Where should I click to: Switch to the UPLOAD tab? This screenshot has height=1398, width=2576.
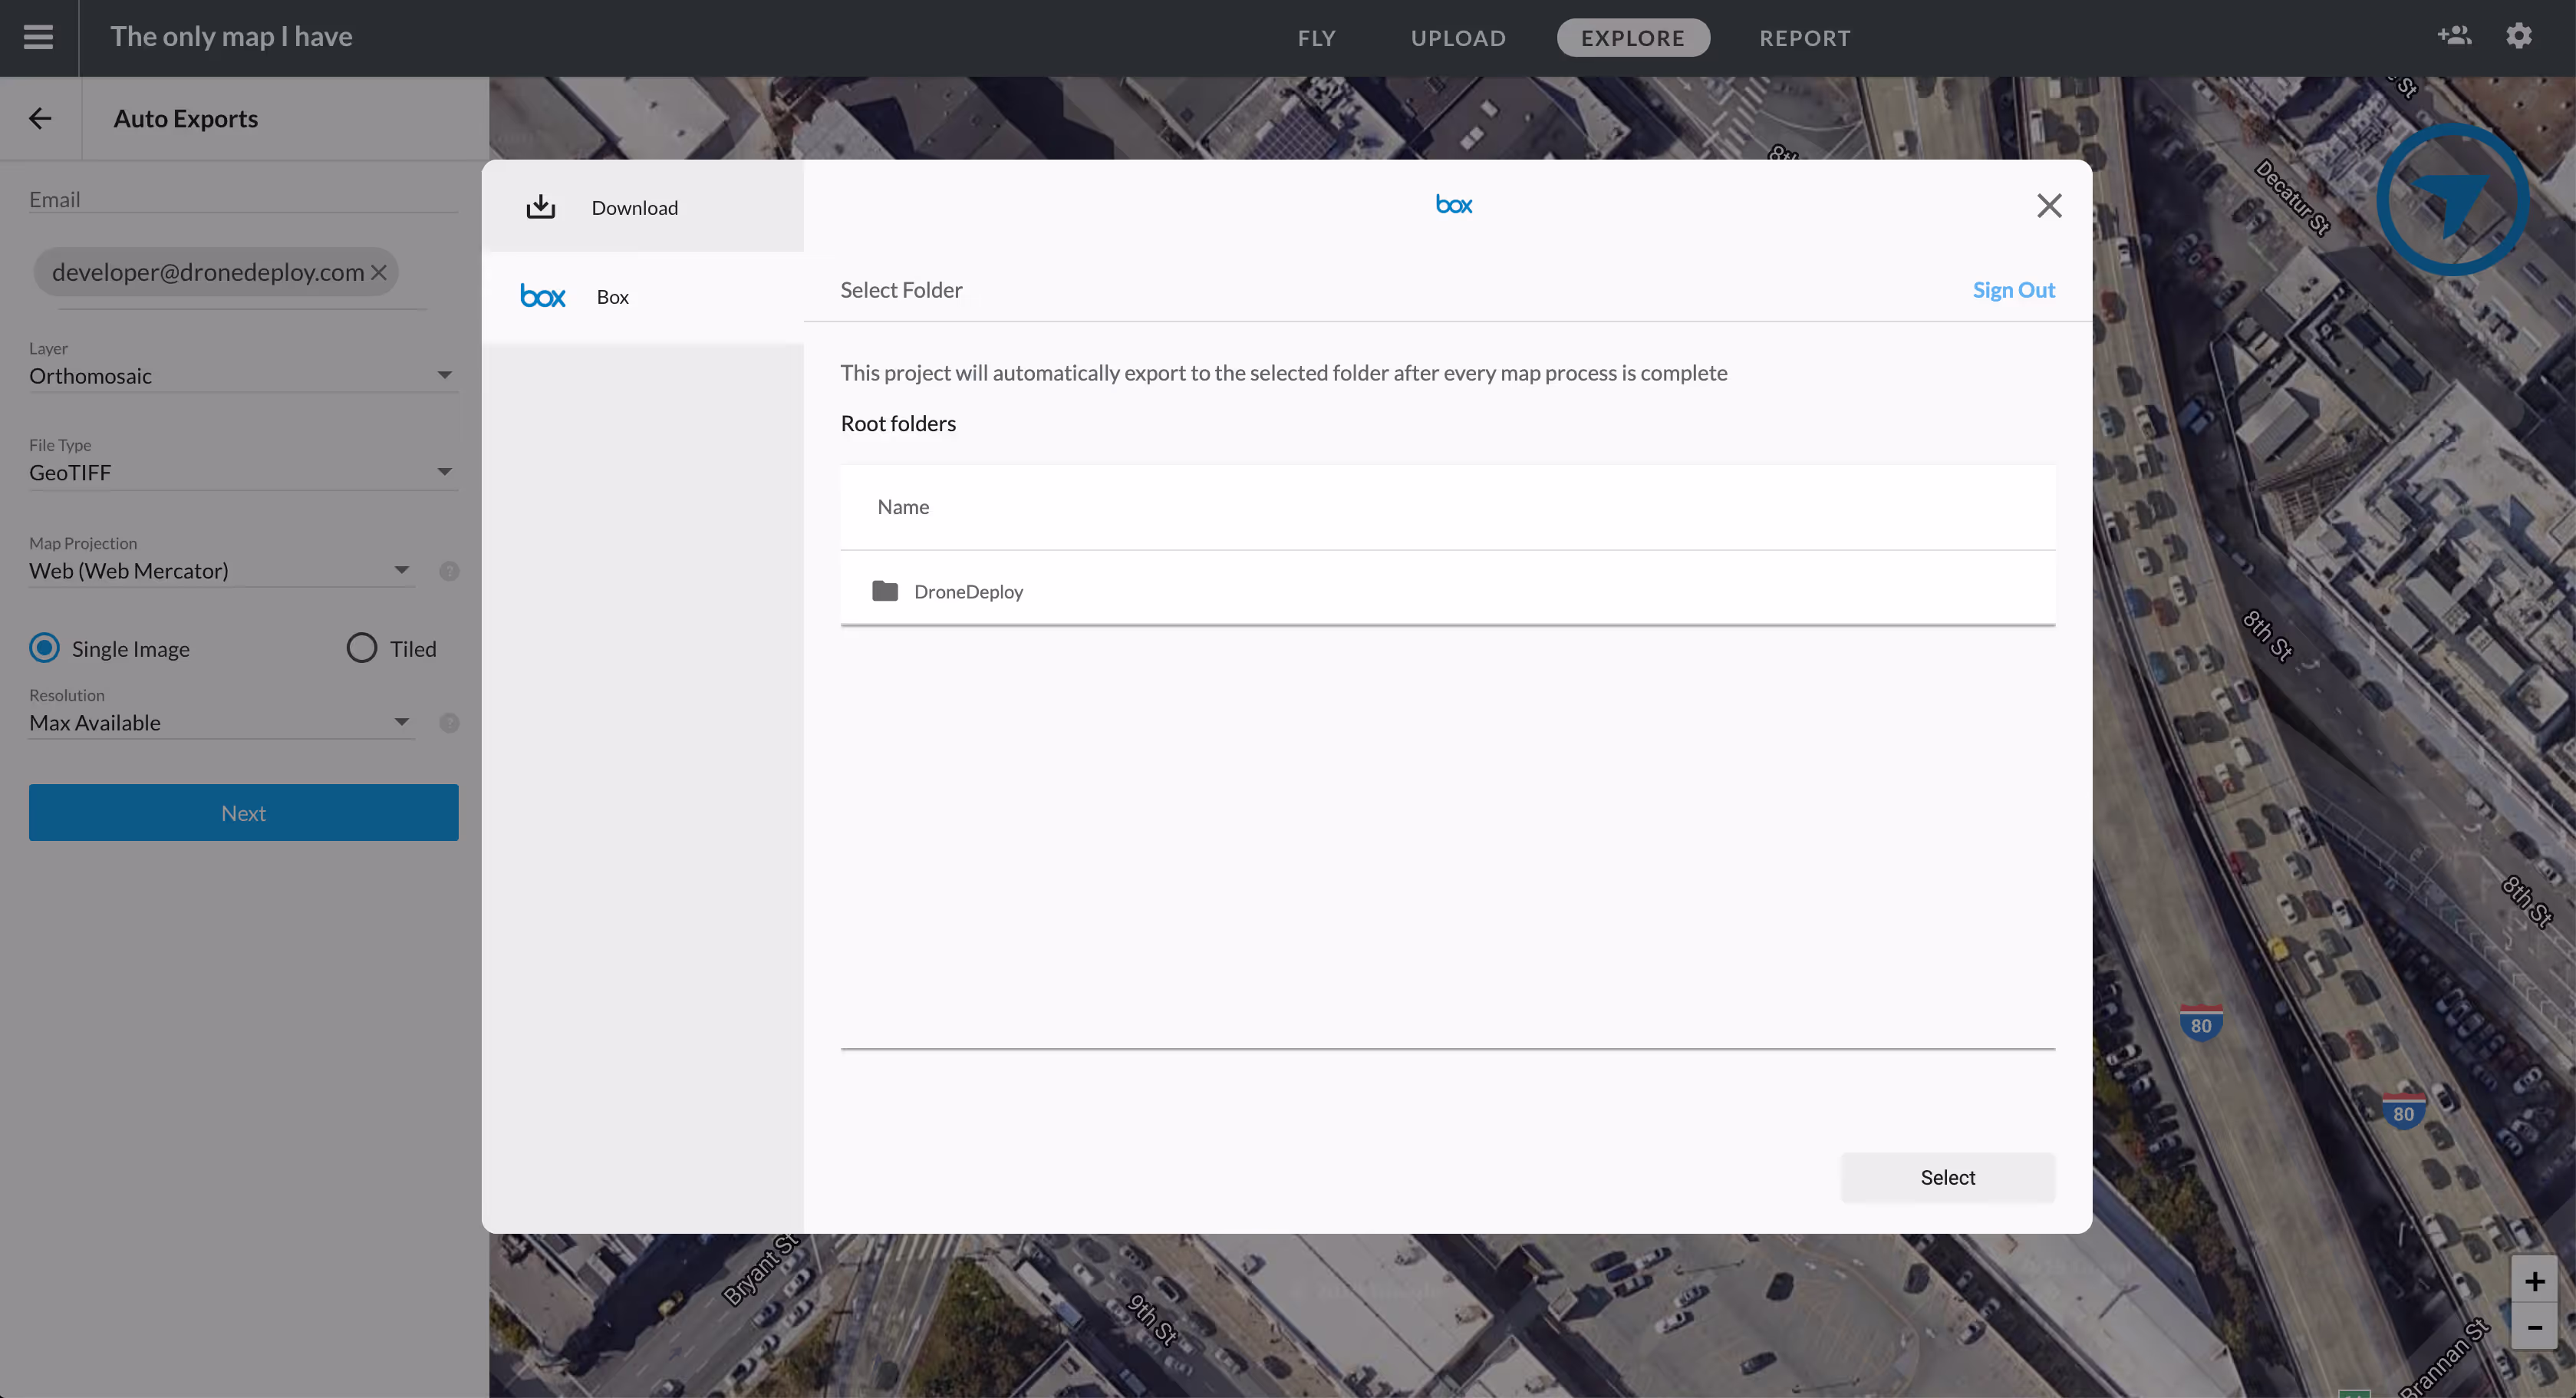(x=1457, y=38)
